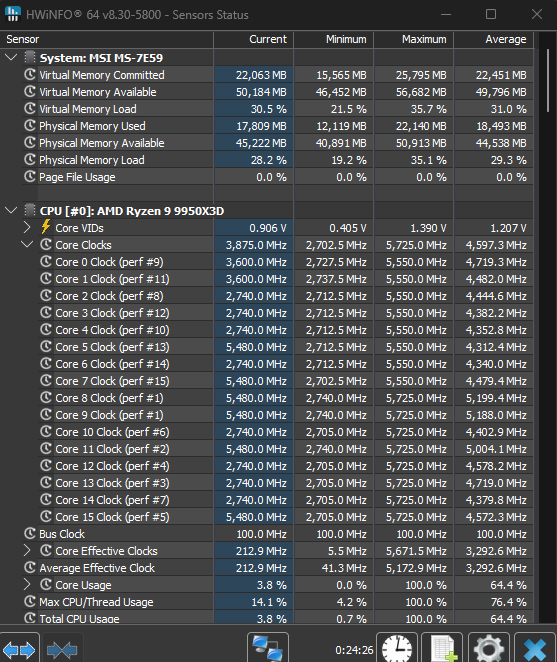Select Core 7 Clock (perf #15) row
The height and width of the screenshot is (662, 557).
pos(286,381)
